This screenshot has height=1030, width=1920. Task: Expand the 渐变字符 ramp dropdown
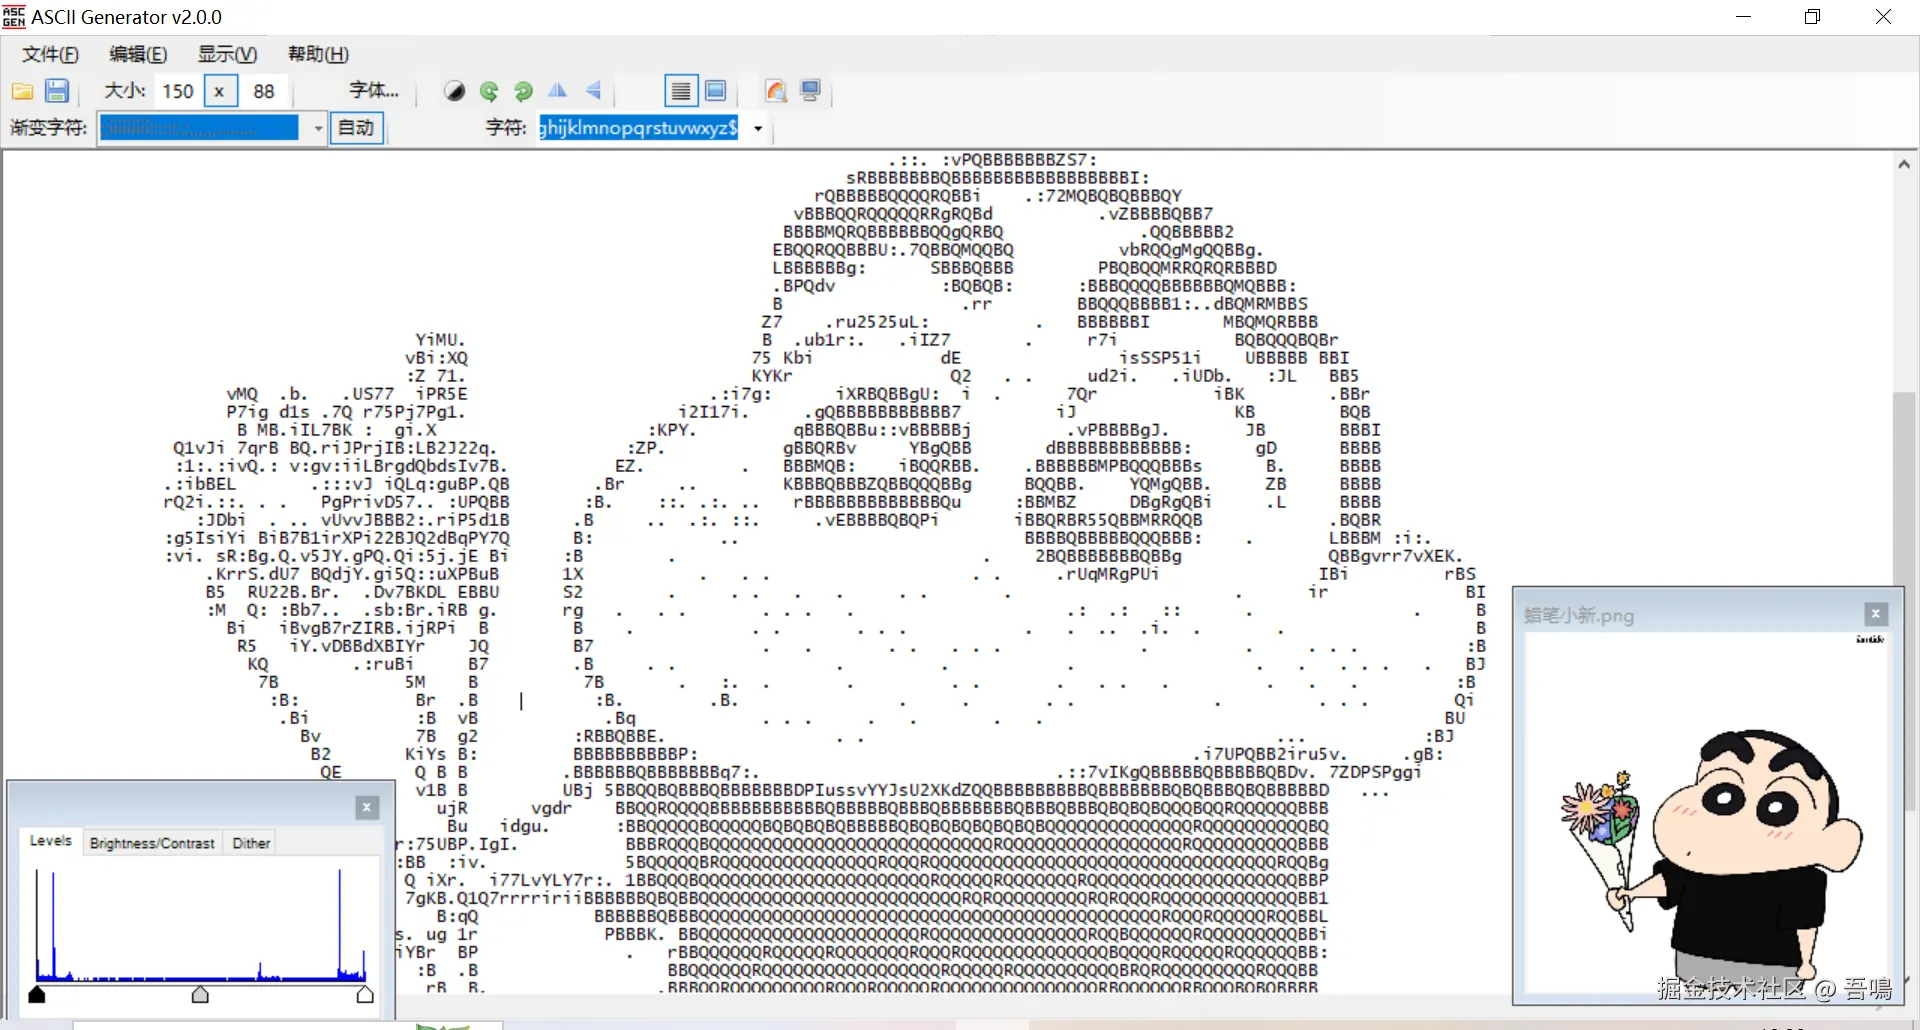[x=318, y=129]
